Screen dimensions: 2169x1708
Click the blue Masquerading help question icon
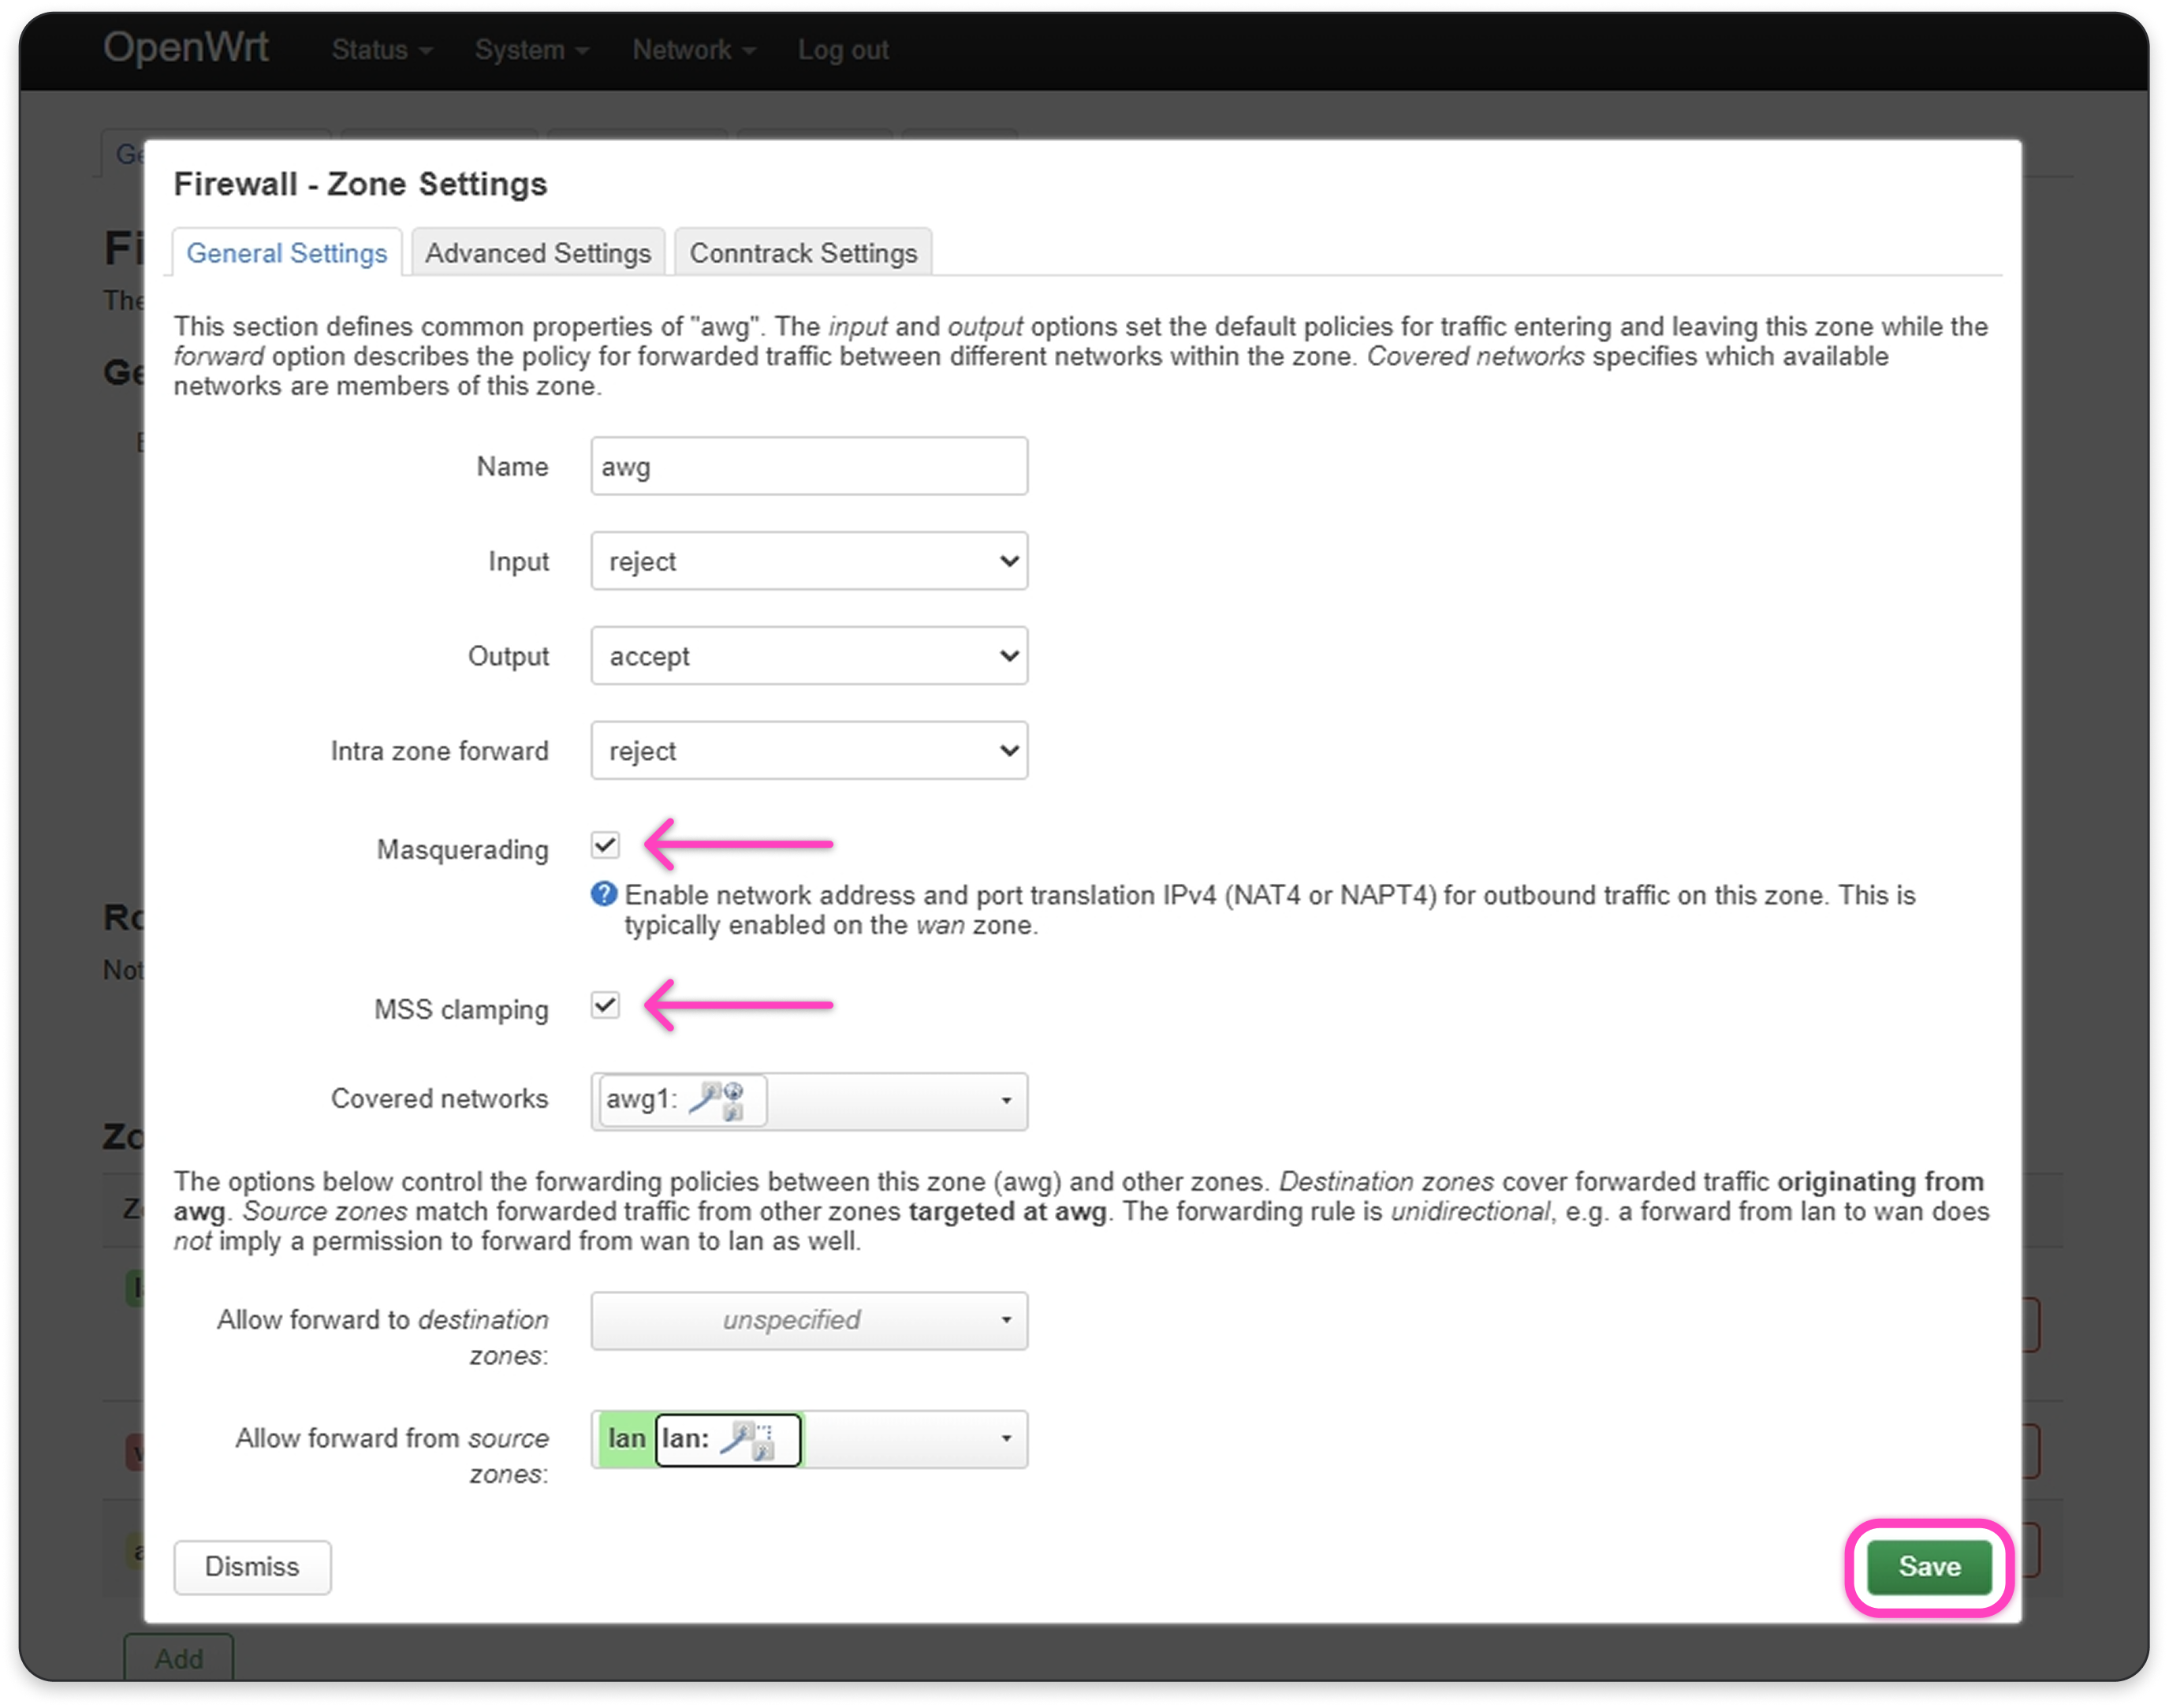coord(604,894)
